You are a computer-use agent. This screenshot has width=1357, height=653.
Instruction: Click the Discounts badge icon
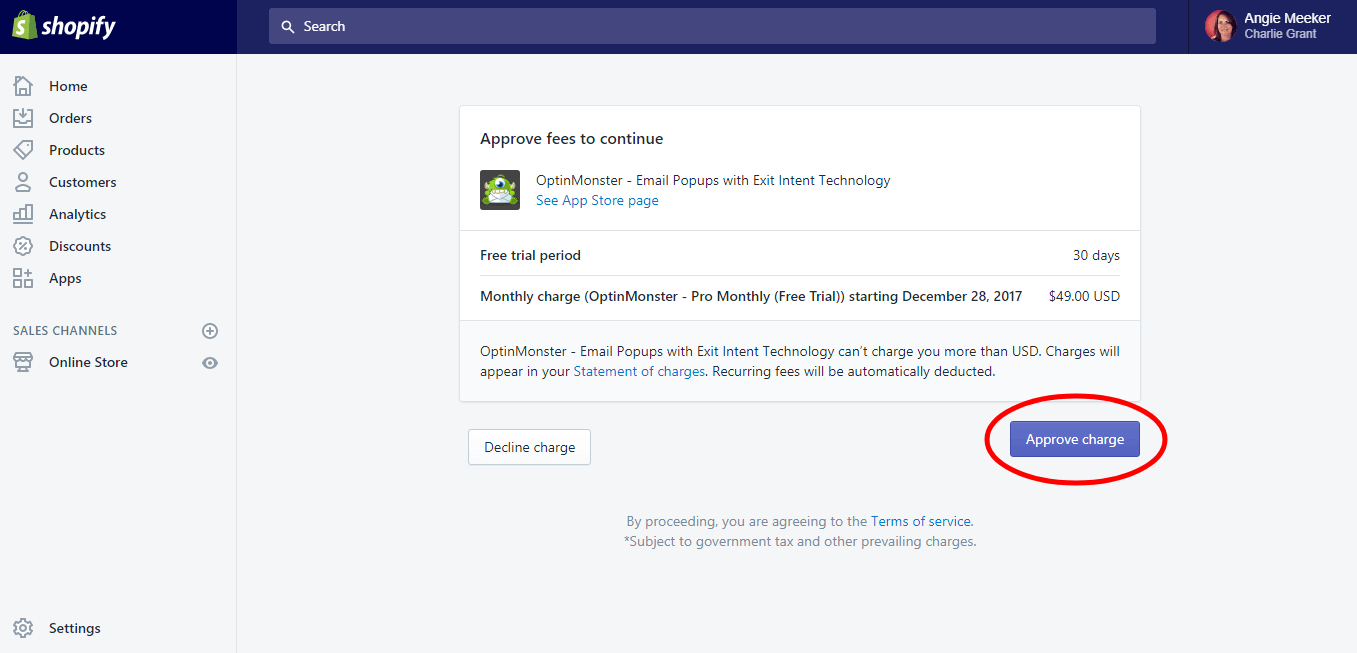pos(23,246)
